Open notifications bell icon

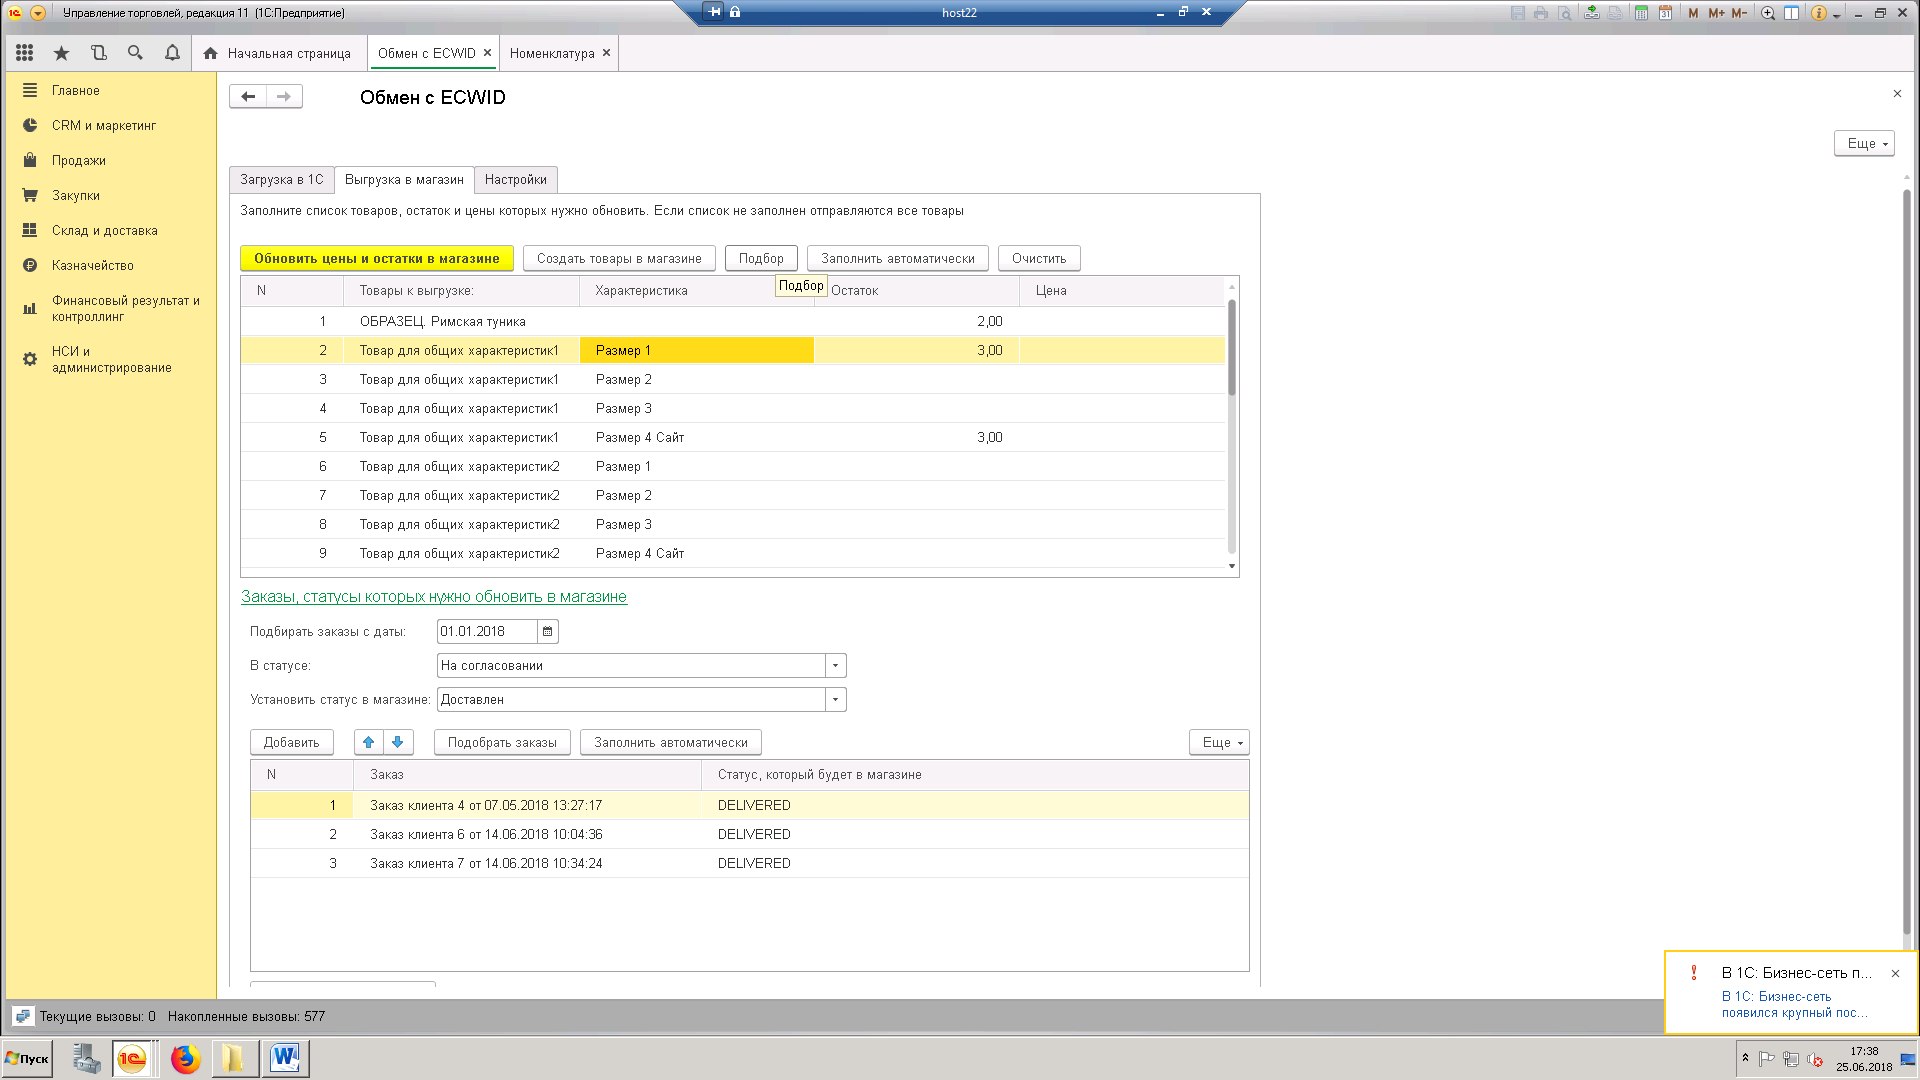[172, 53]
